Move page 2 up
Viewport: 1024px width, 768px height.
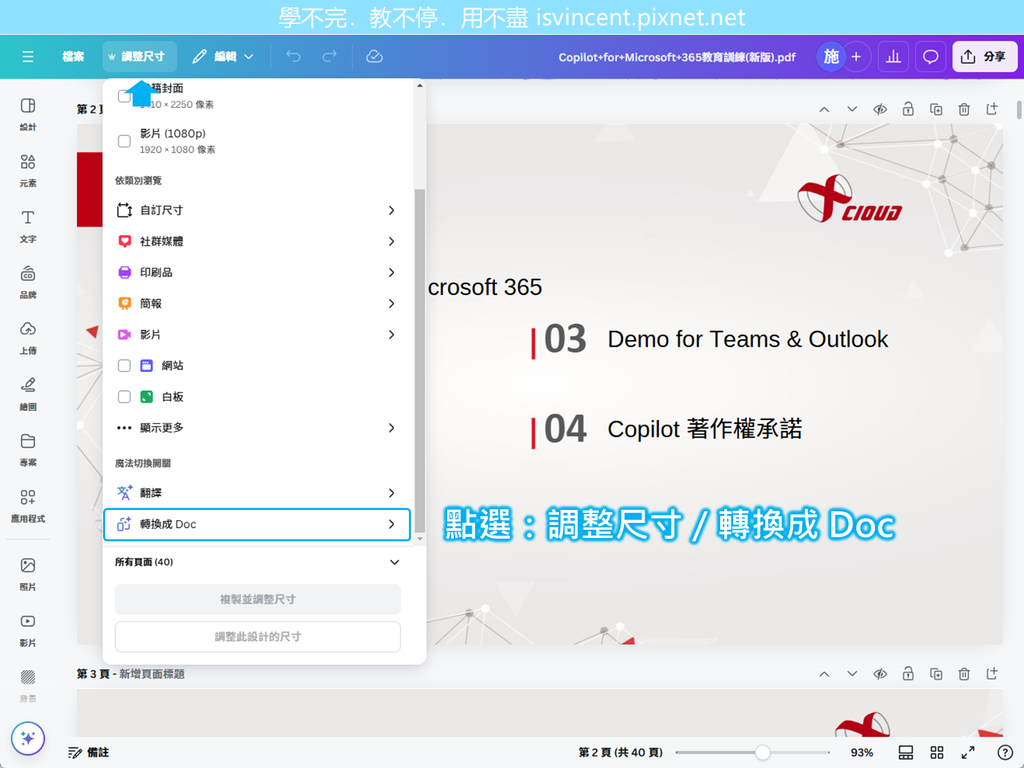(824, 109)
